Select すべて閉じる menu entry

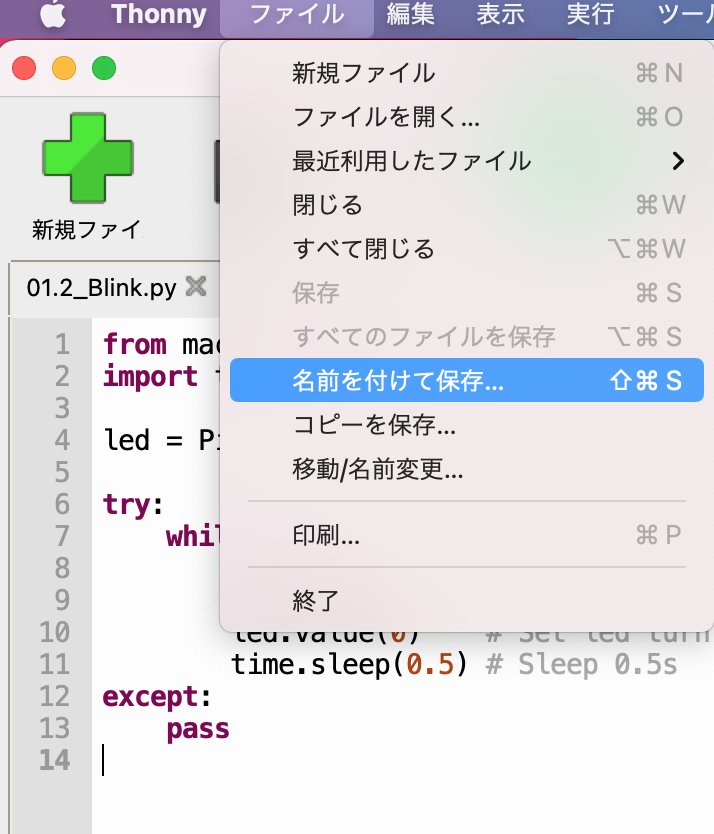pos(467,248)
